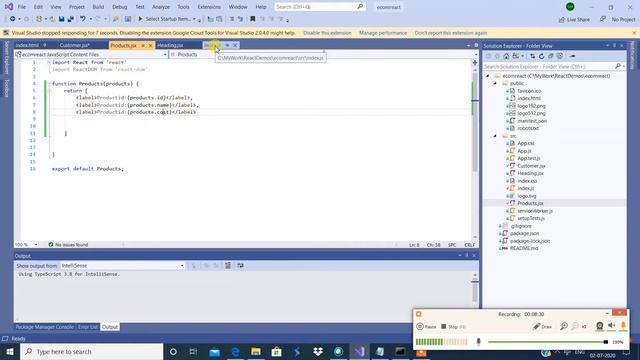
Task: Switch to the Heading.jsx tab
Action: (x=170, y=45)
